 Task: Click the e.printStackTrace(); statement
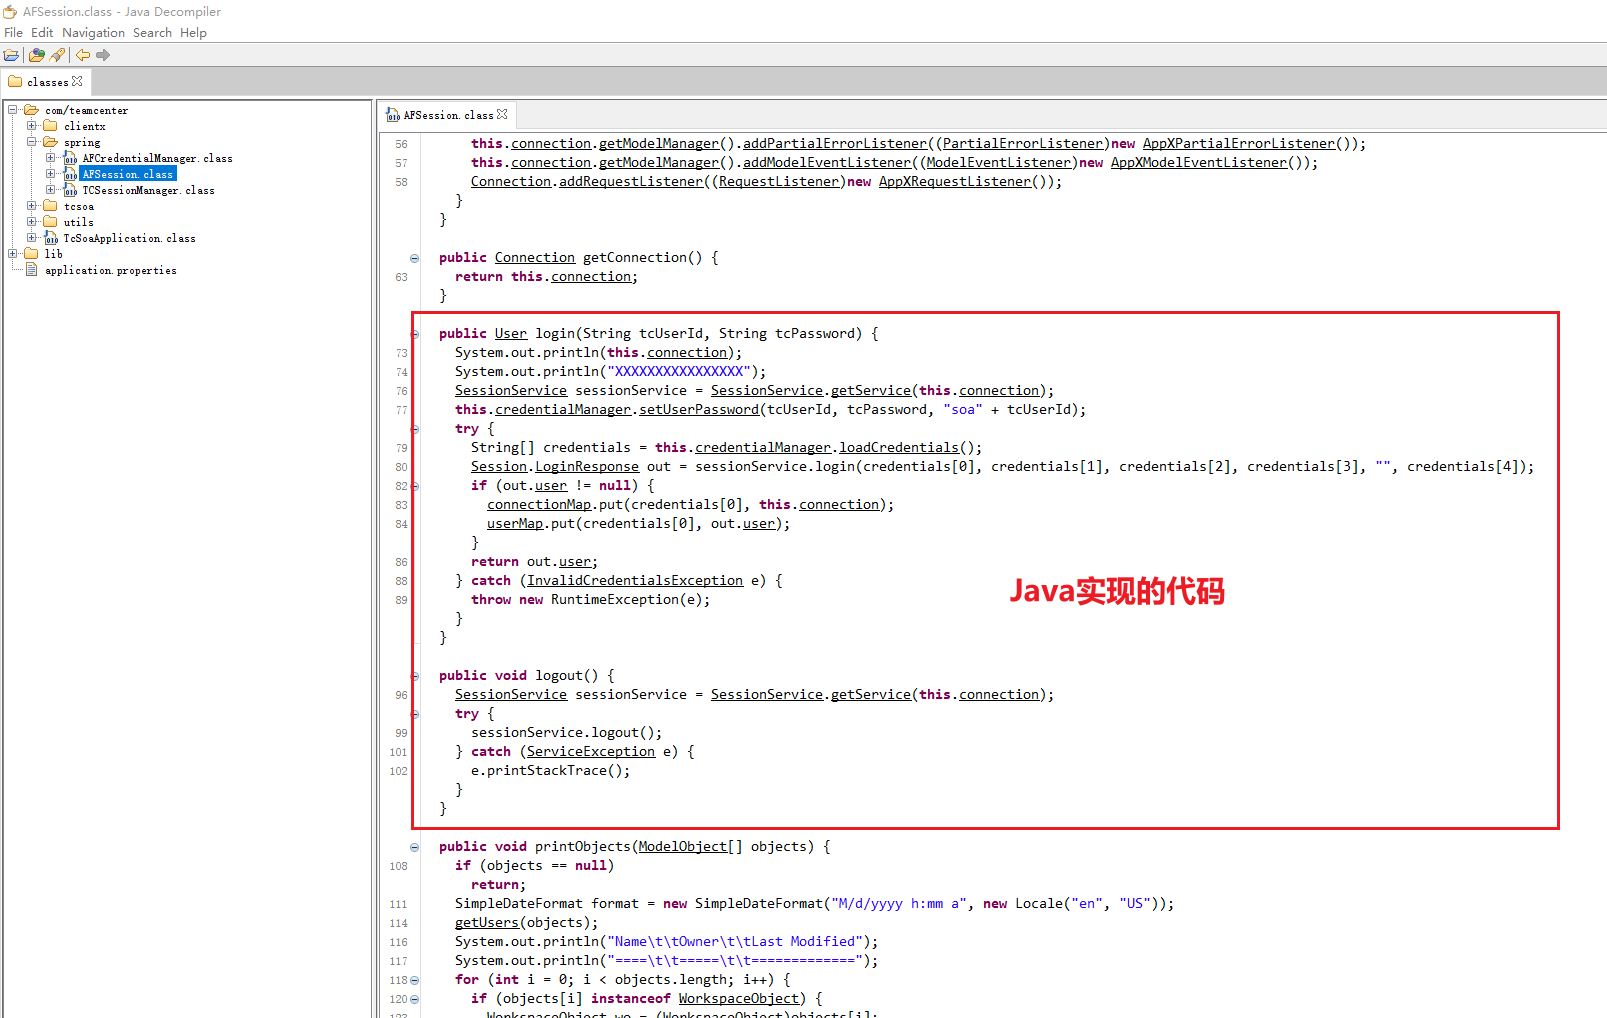551,771
